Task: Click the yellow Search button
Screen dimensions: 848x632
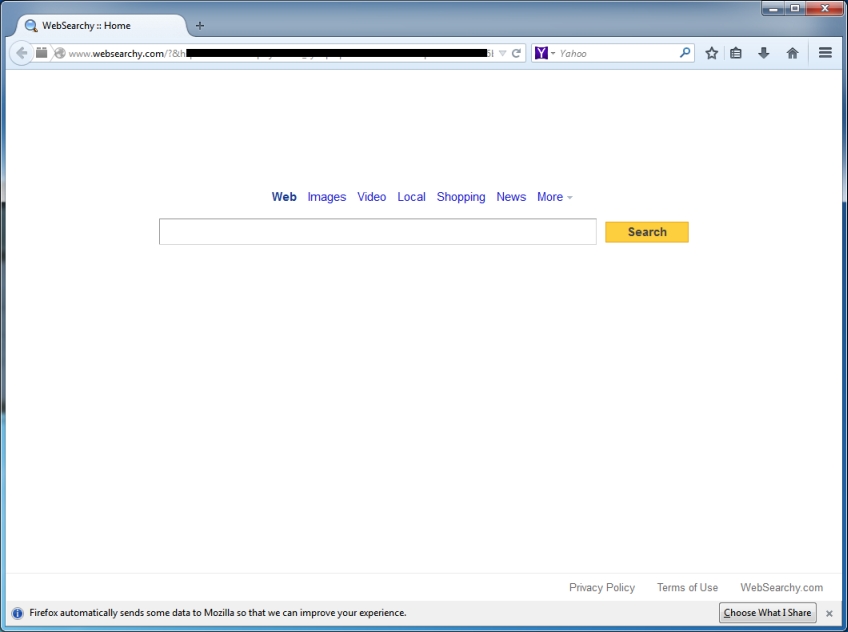Action: click(x=647, y=232)
